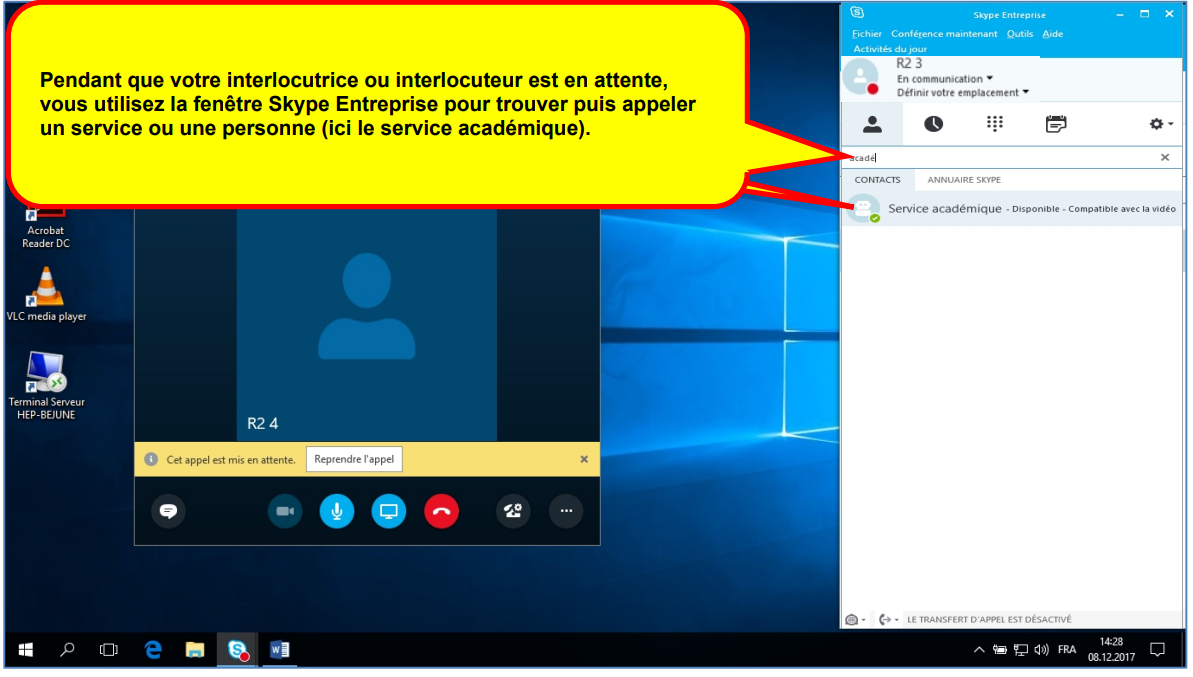The height and width of the screenshot is (677, 1193).
Task: Select the Service académique contact result
Action: [x=1012, y=208]
